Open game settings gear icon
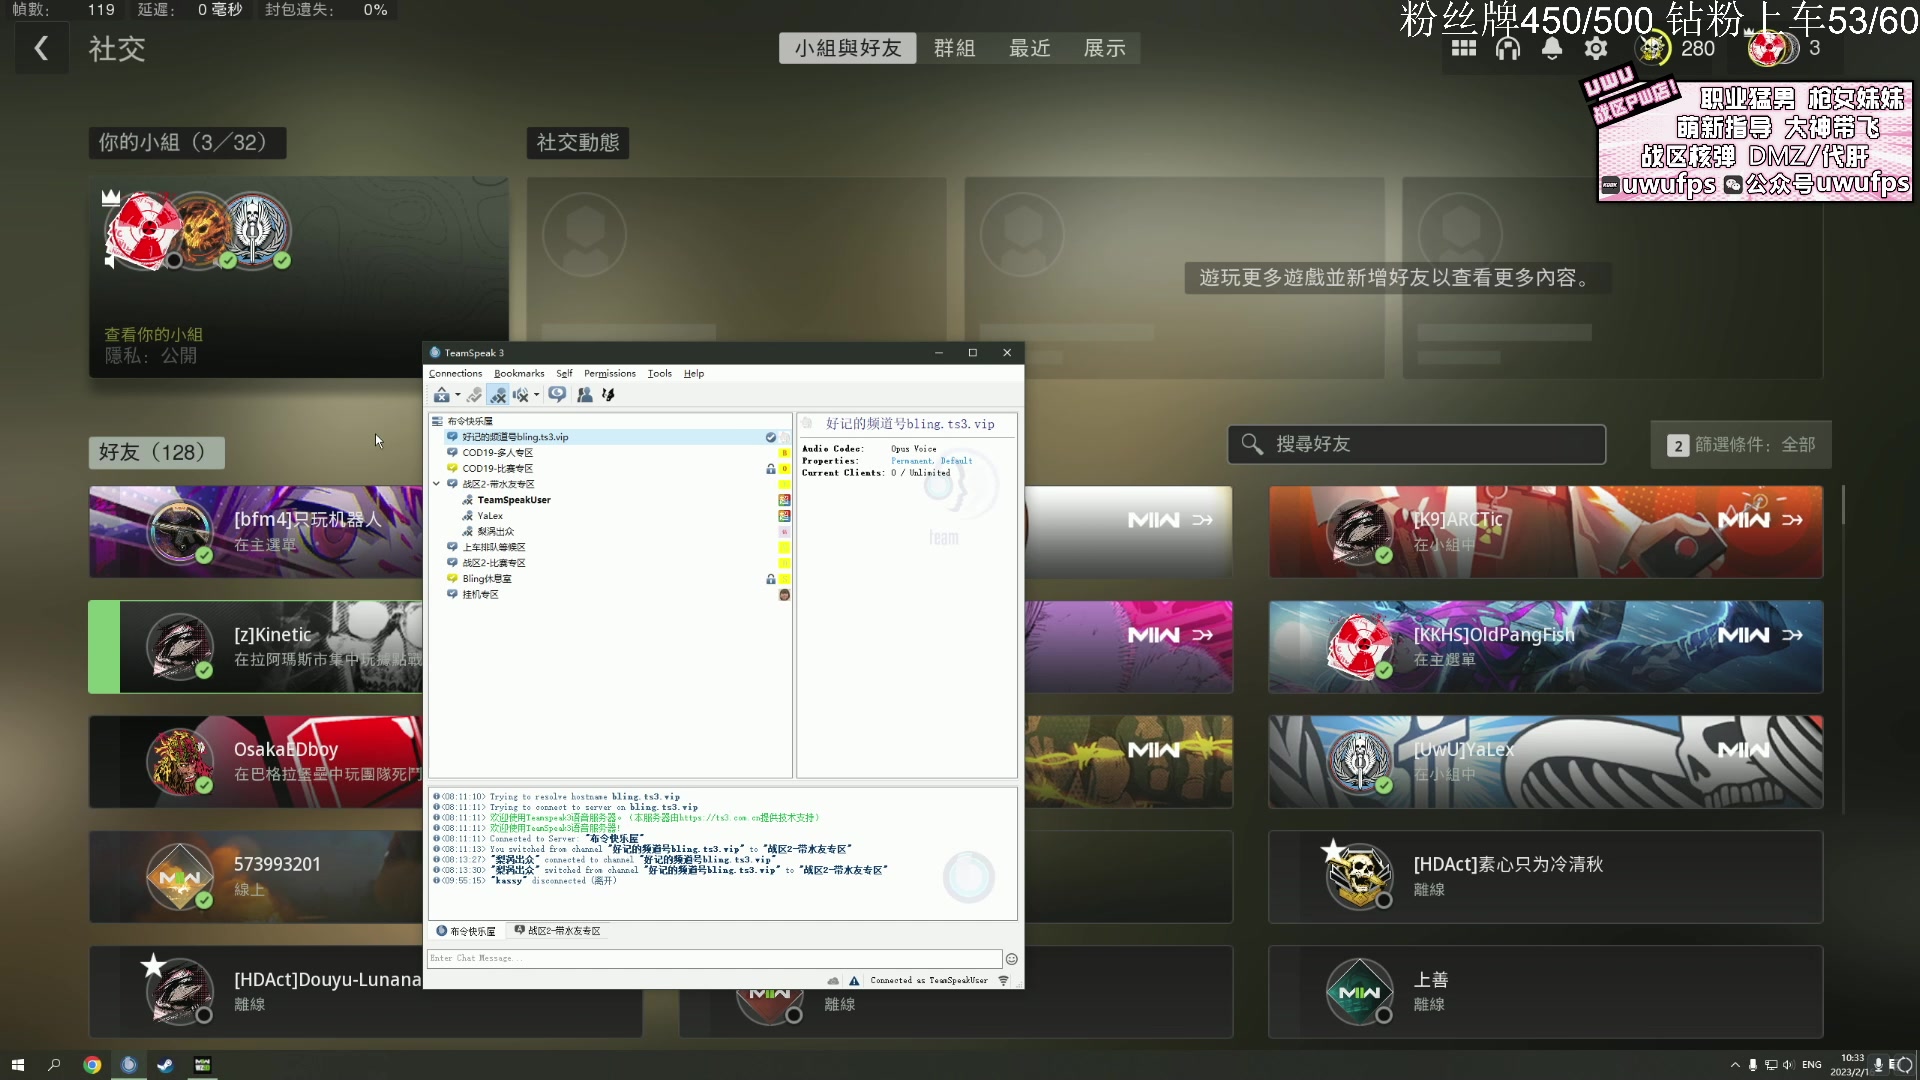This screenshot has width=1920, height=1080. point(1596,48)
